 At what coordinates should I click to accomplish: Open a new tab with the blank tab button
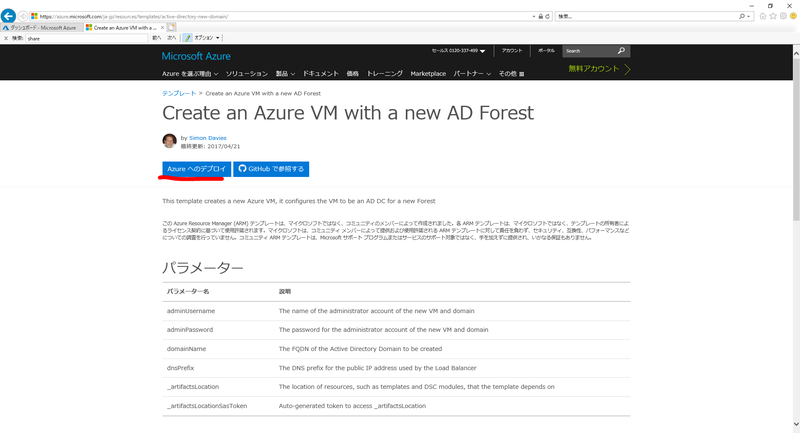click(x=172, y=28)
